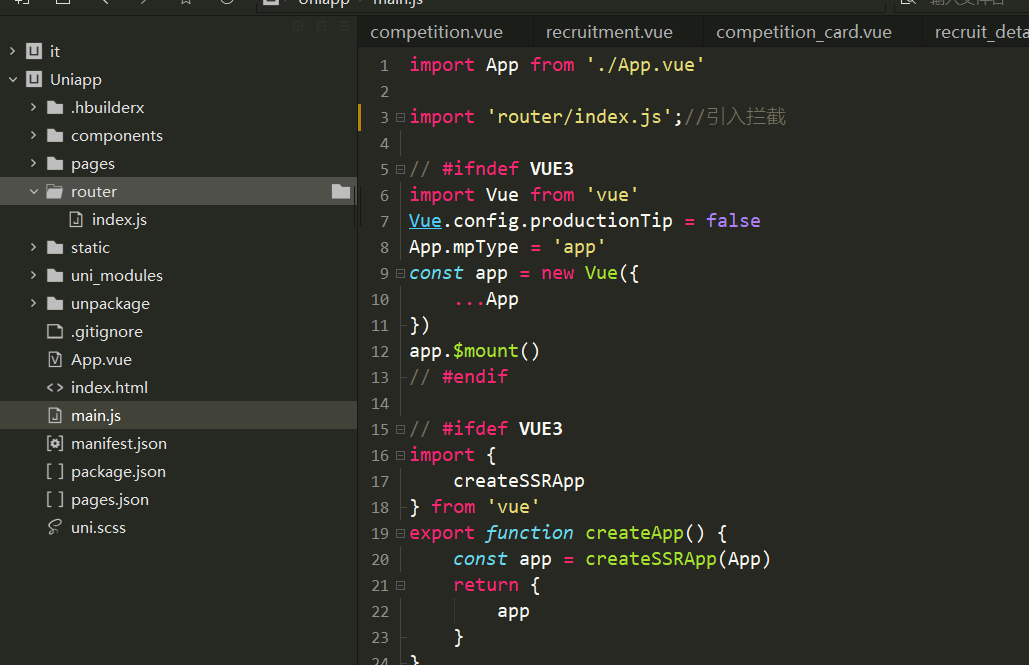Fold the createApp function at line 19
The image size is (1029, 665).
tap(400, 533)
